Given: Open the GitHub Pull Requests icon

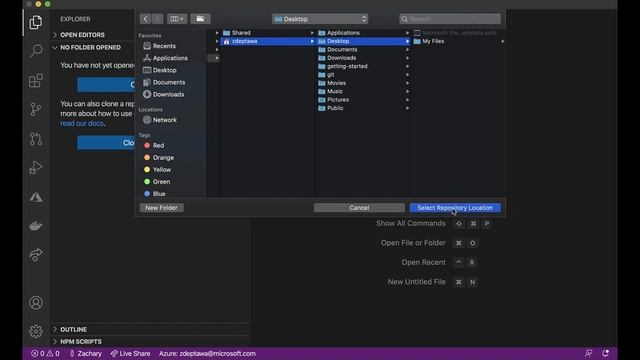Looking at the screenshot, I should (x=36, y=139).
